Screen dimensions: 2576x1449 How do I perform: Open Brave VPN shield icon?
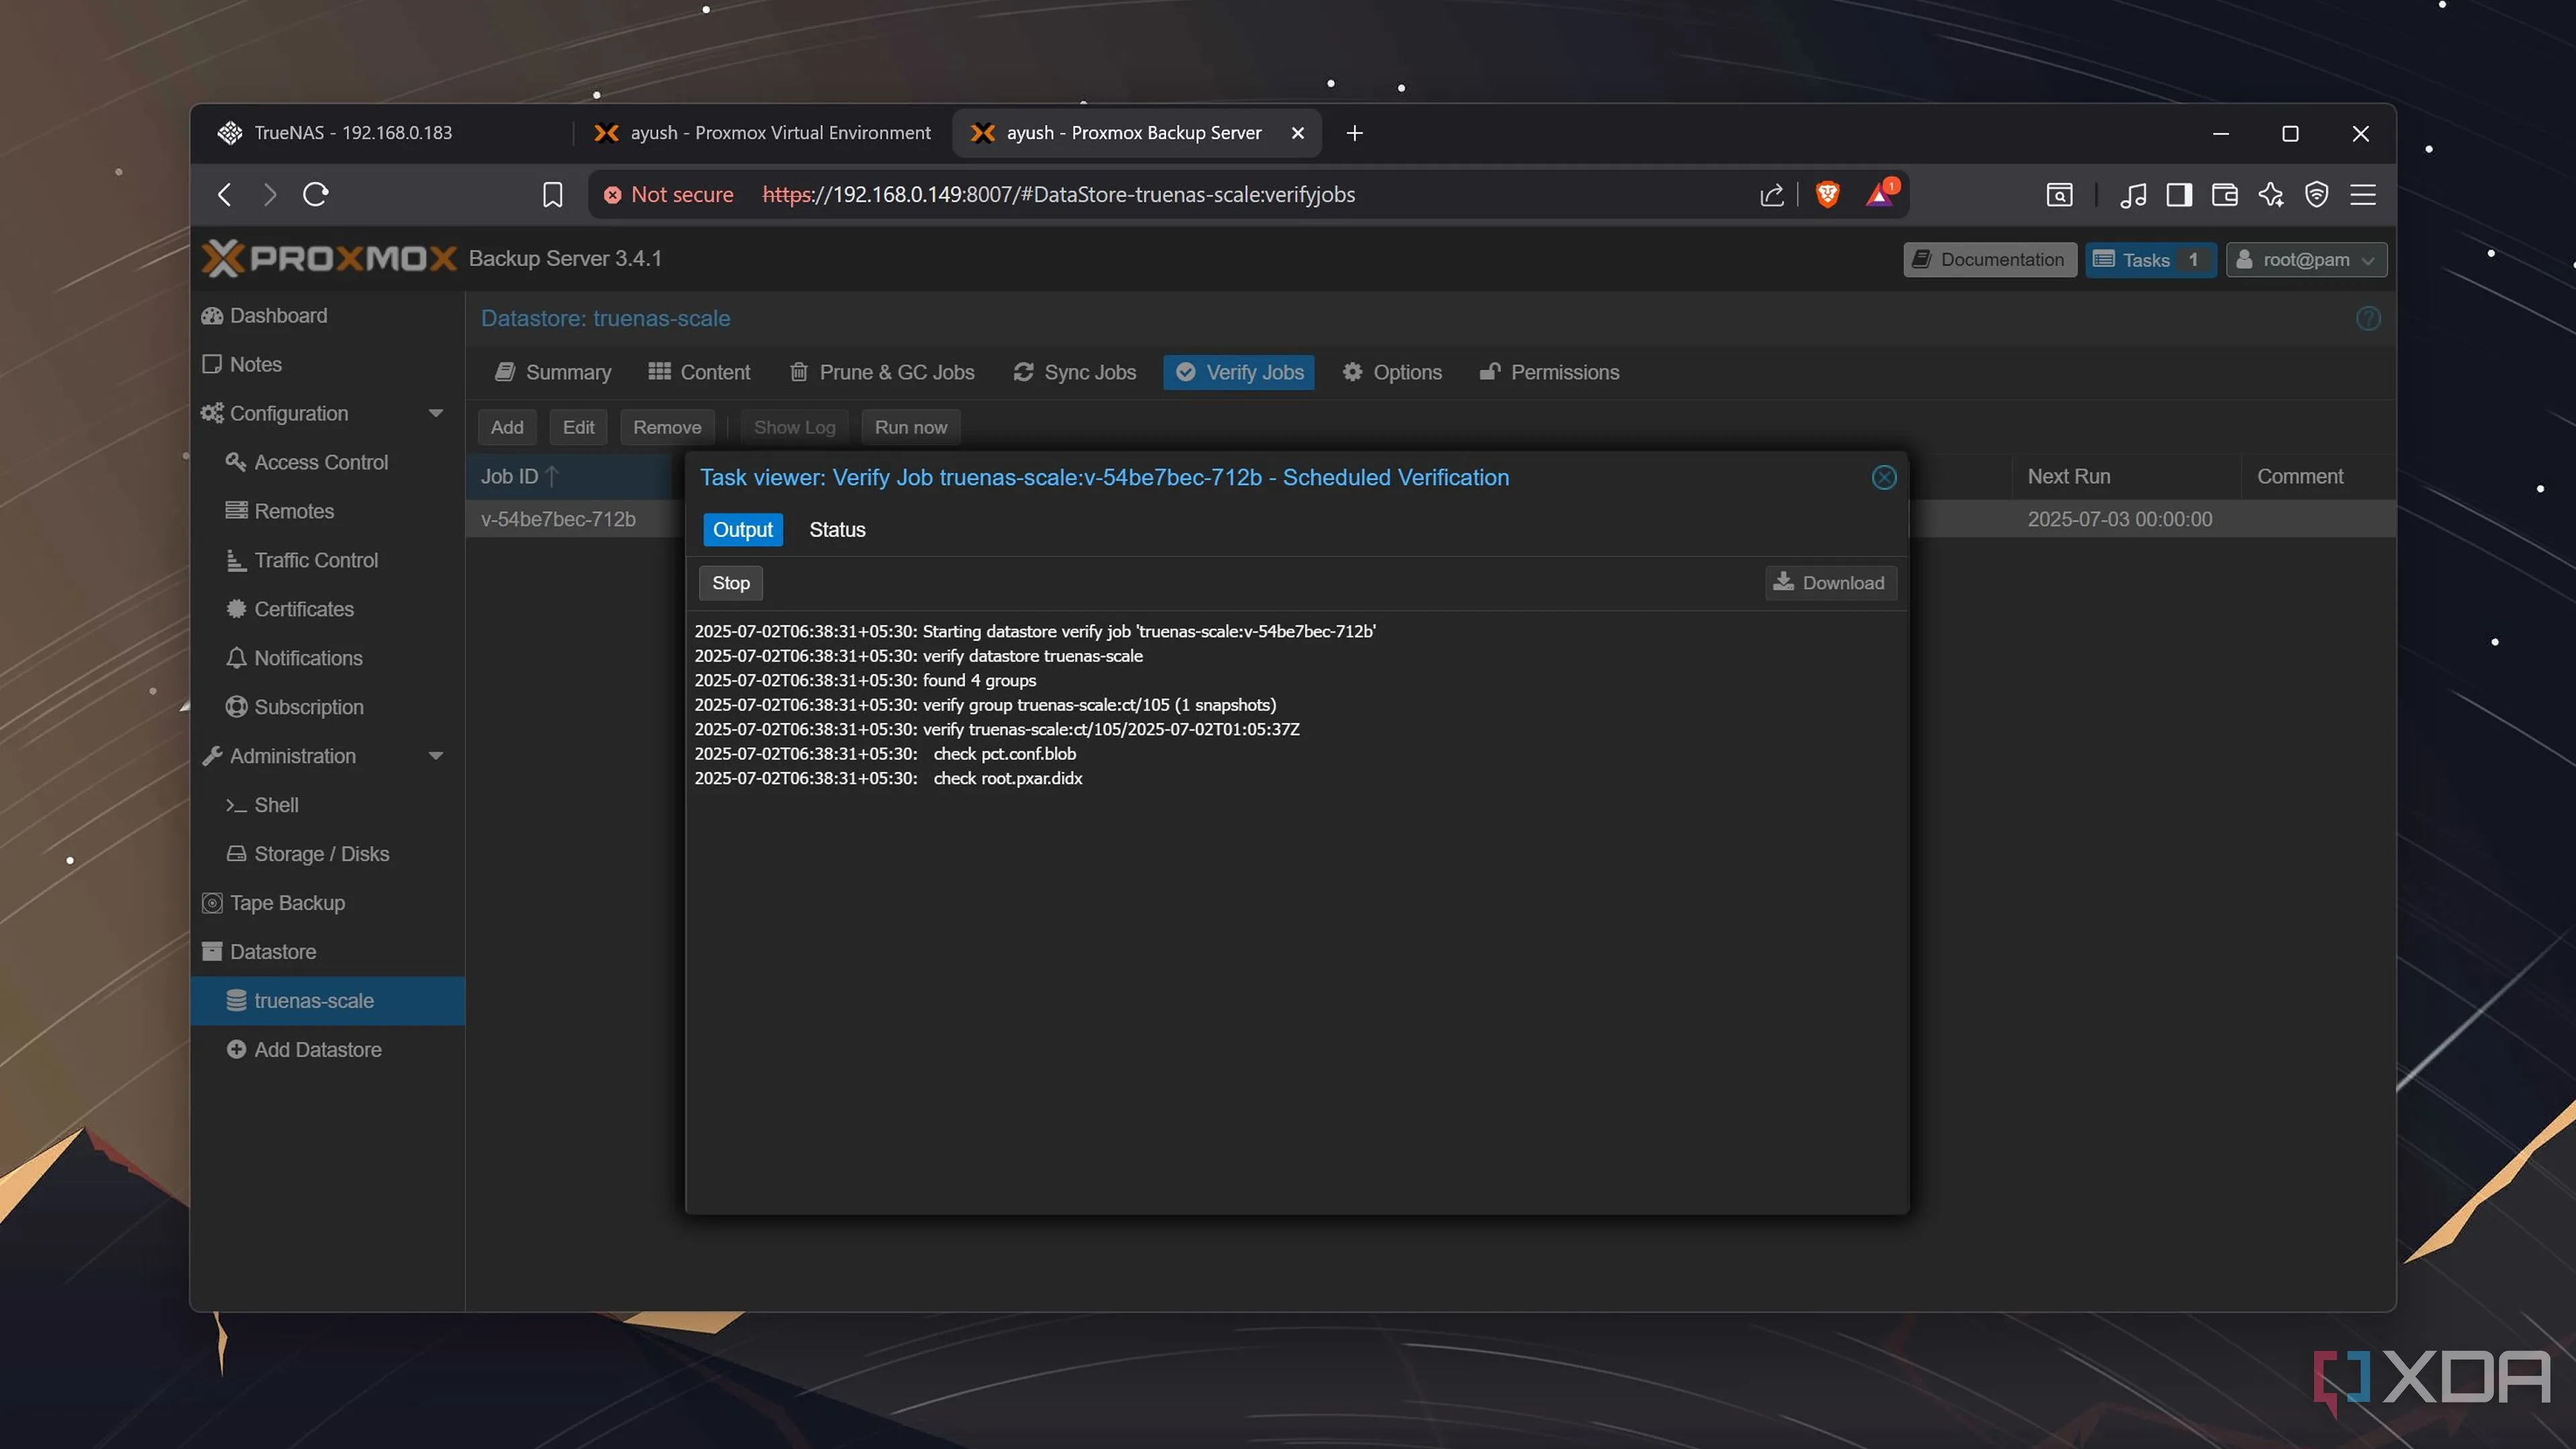(2316, 194)
